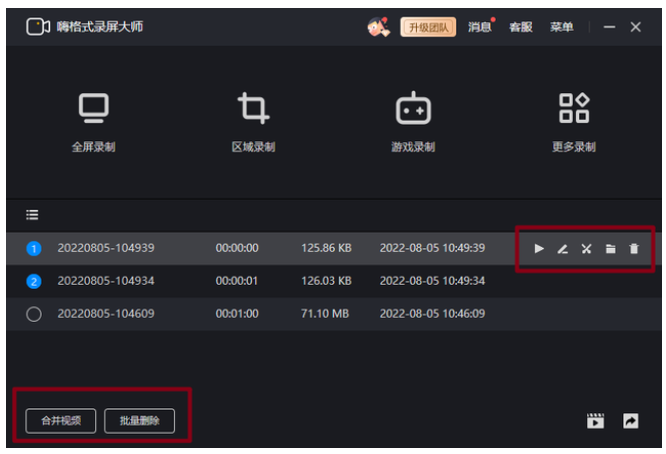Uncheck the 20220805-104934 recording
The width and height of the screenshot is (666, 454).
[x=33, y=281]
